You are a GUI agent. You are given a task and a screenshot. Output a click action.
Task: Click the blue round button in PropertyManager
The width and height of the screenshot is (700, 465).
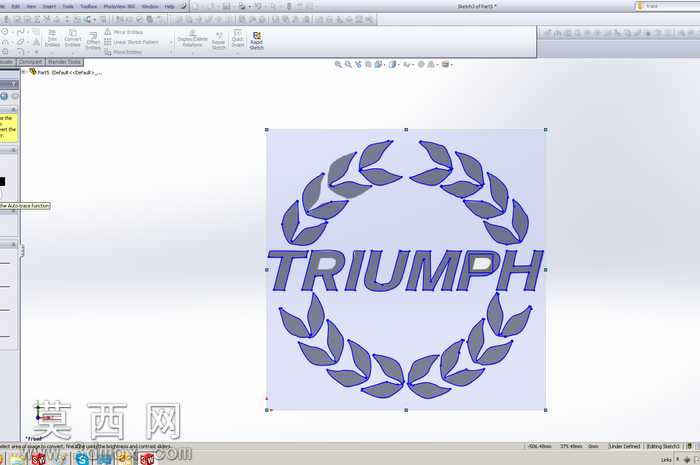tap(4, 96)
